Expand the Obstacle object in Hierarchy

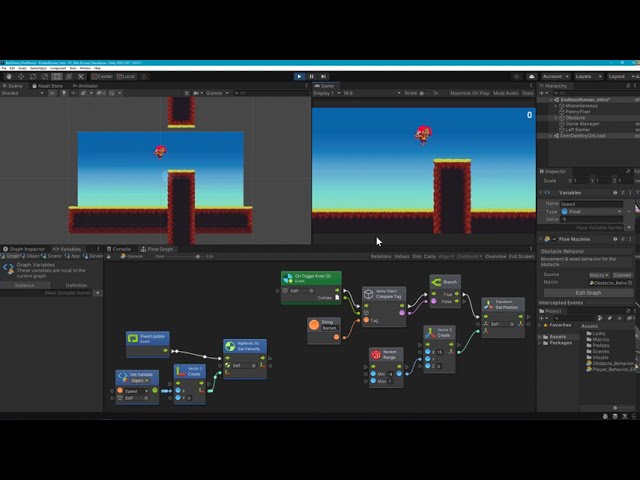[556, 118]
